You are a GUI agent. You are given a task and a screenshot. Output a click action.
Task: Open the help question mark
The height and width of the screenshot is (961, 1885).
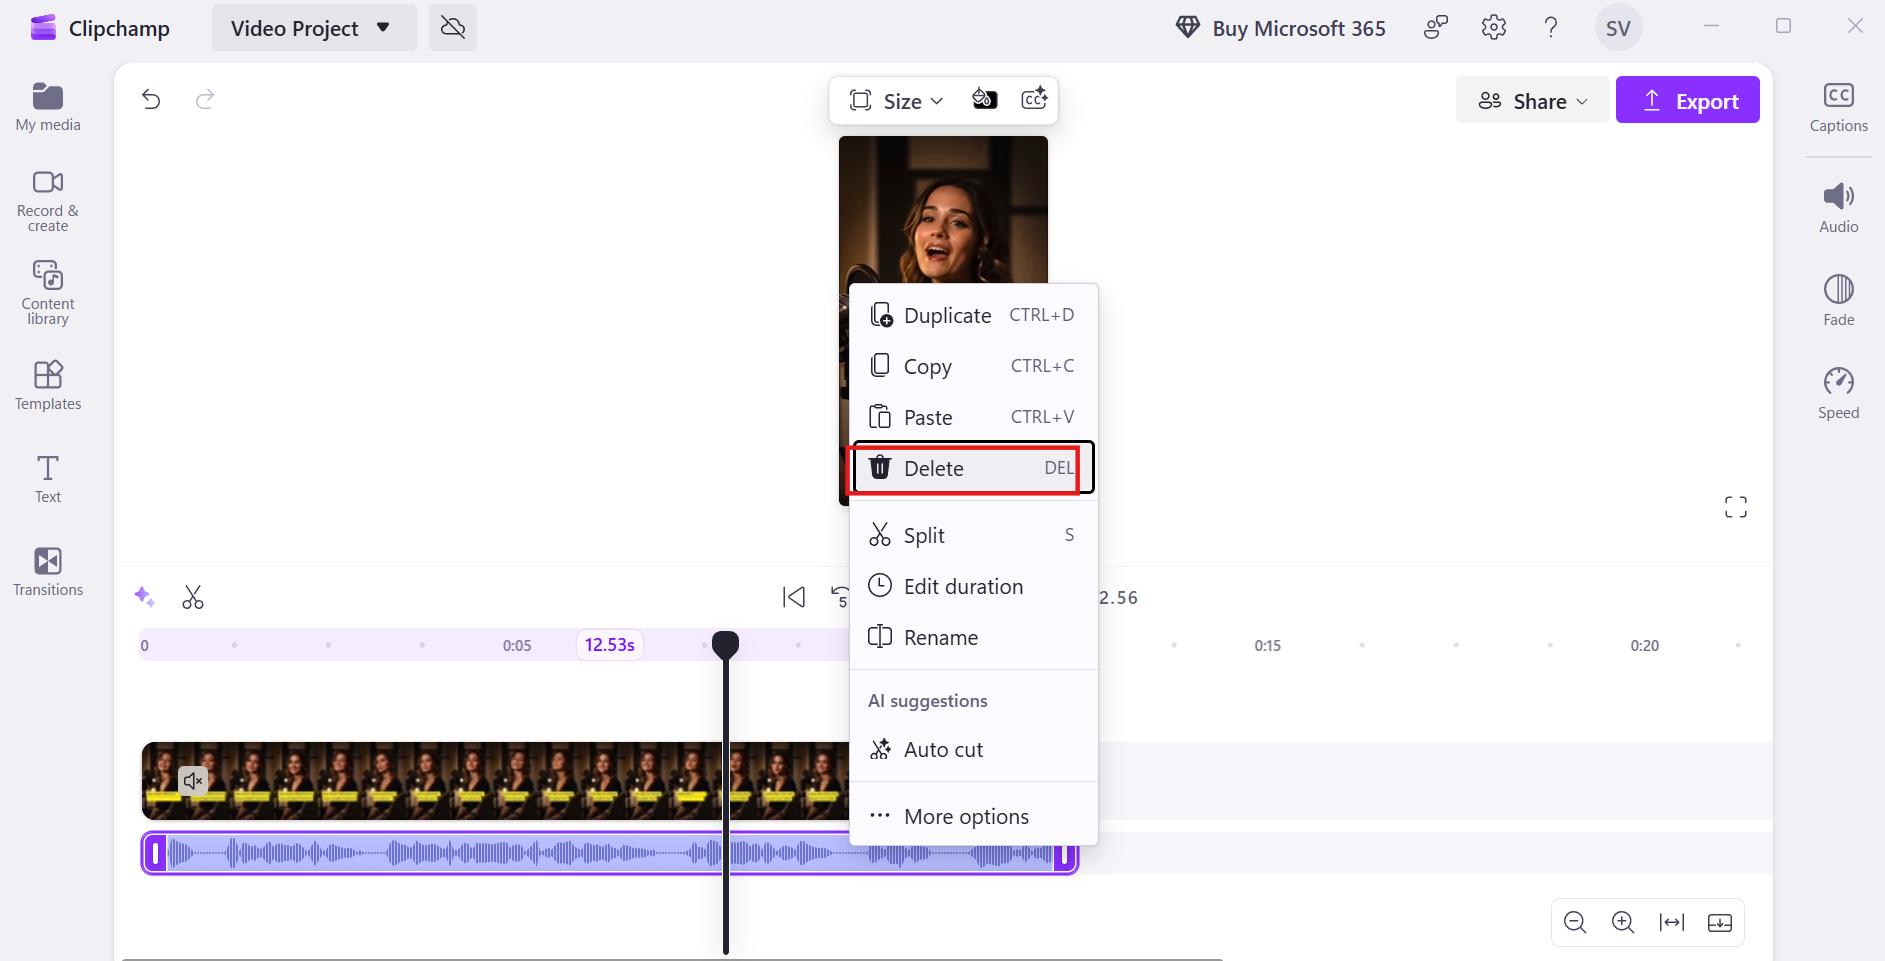(x=1551, y=28)
